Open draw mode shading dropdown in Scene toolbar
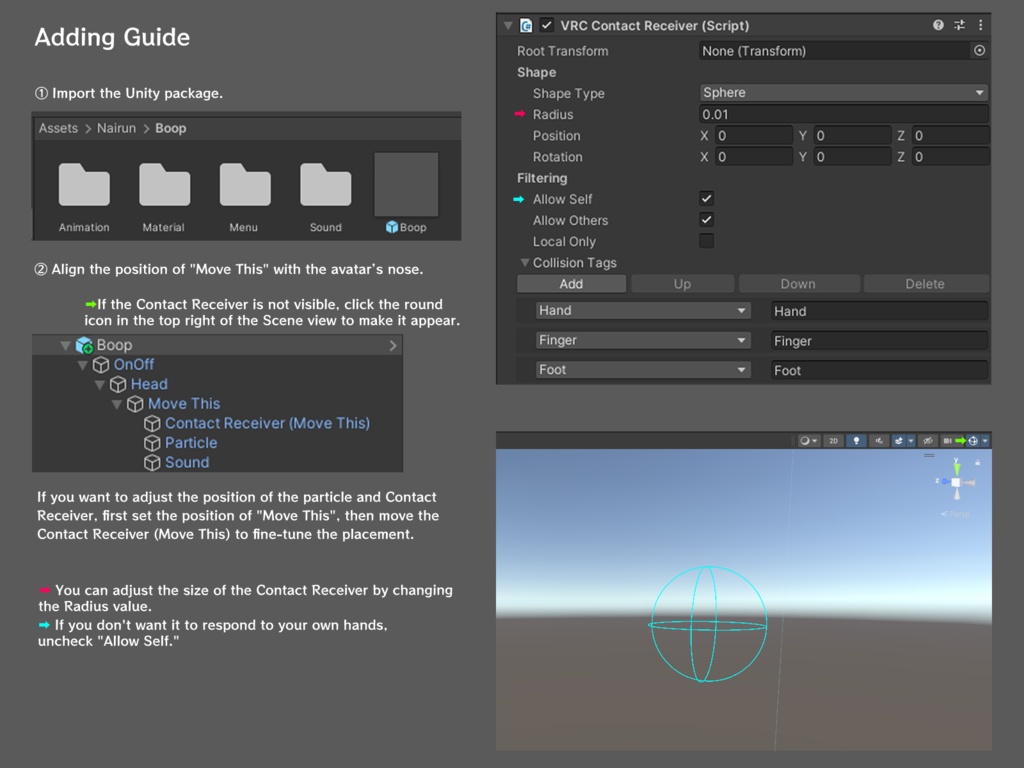The width and height of the screenshot is (1024, 768). click(809, 441)
